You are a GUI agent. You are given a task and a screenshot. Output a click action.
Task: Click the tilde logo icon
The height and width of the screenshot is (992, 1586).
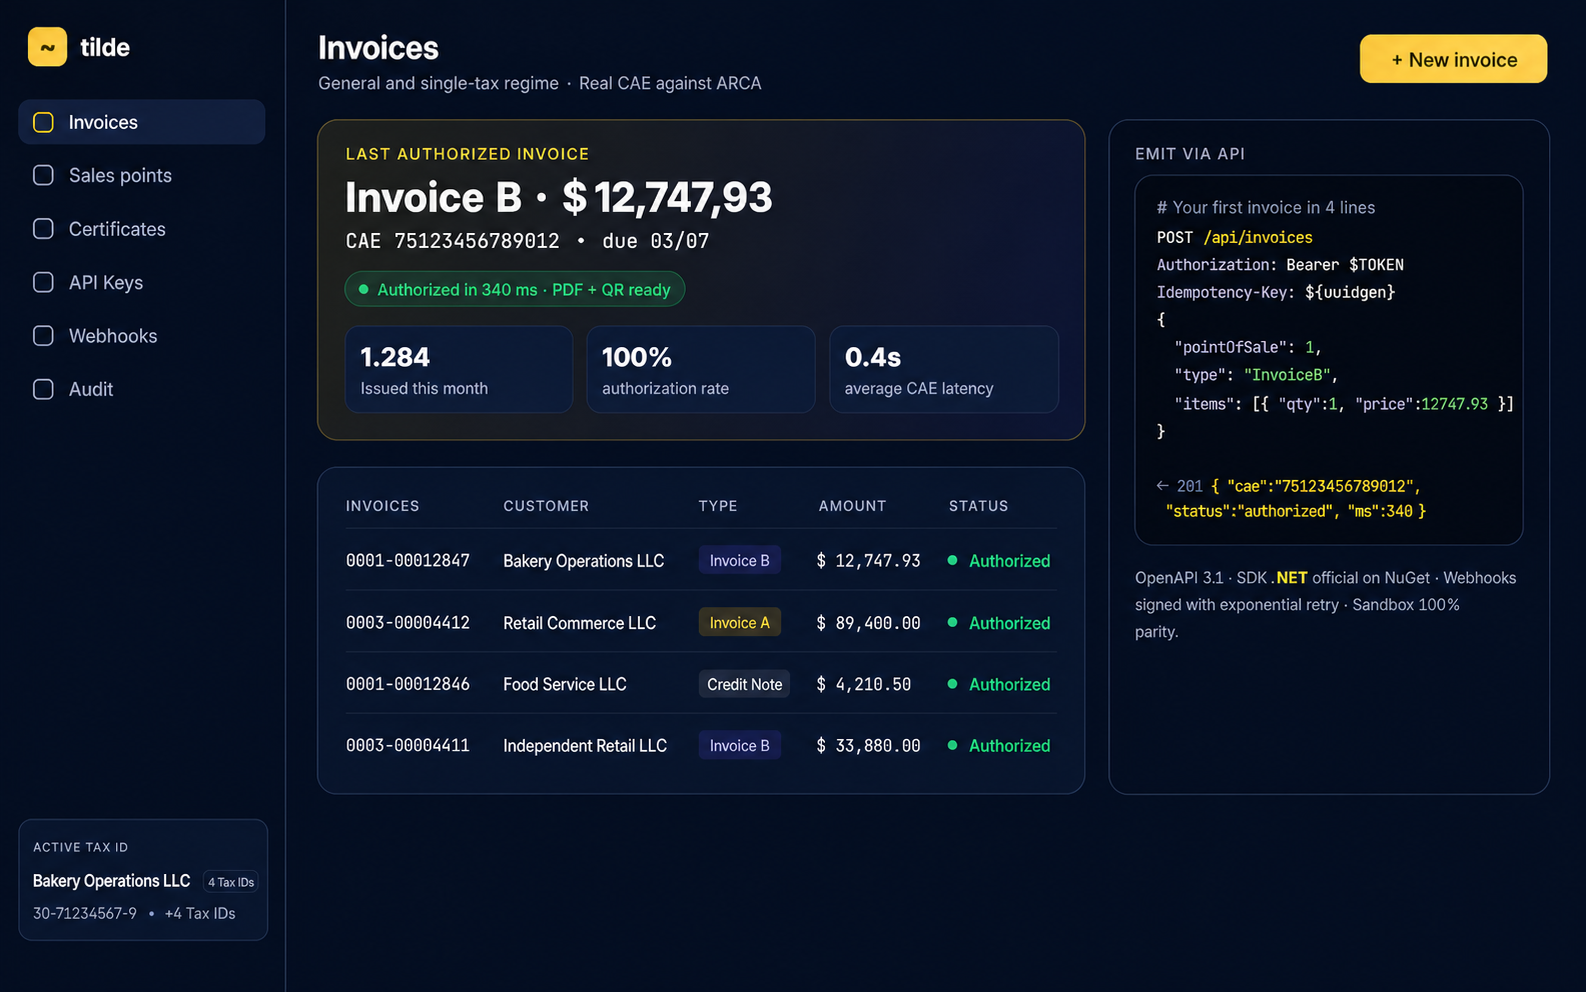pyautogui.click(x=47, y=47)
